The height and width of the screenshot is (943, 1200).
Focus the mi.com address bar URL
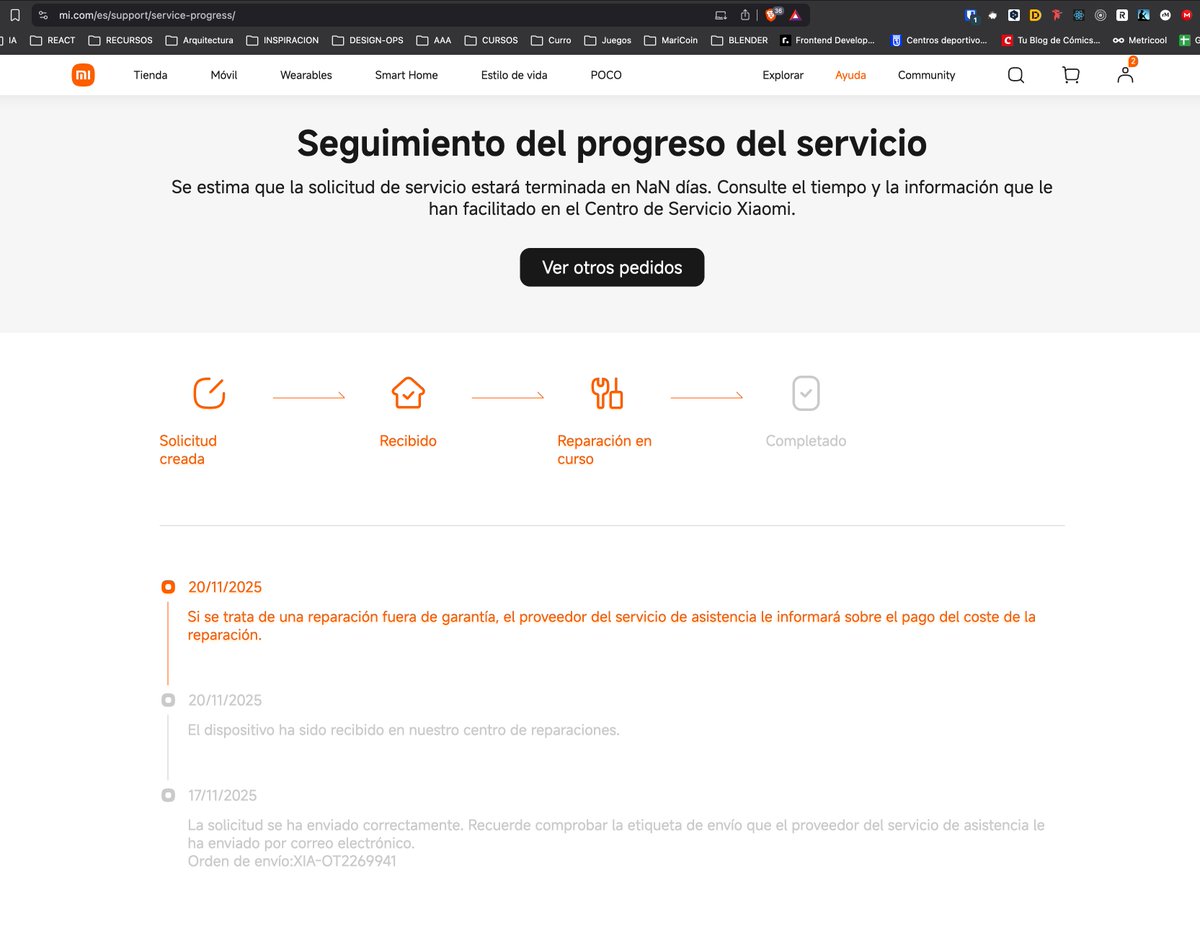pyautogui.click(x=147, y=16)
